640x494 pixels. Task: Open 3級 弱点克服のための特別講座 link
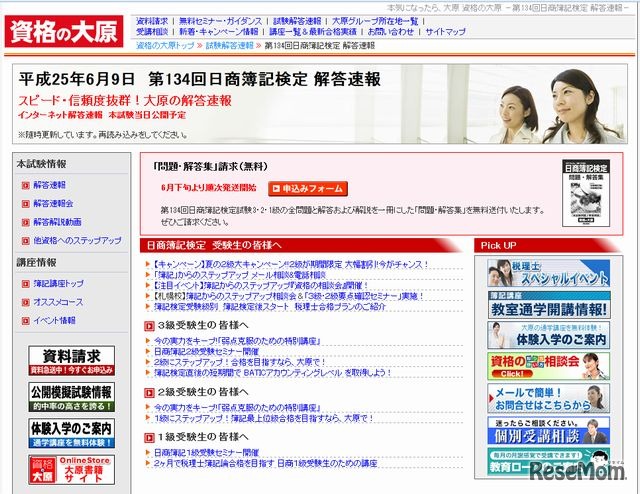point(237,340)
